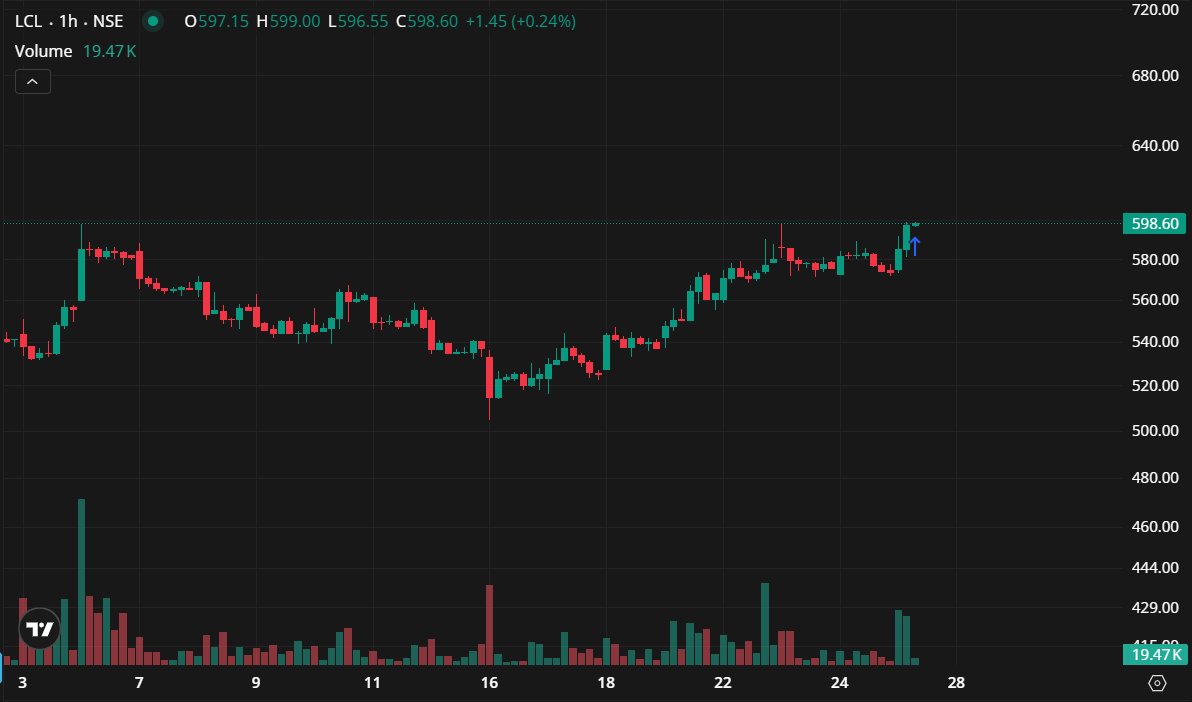
Task: Click the tall red volume bar at date 16
Action: (x=490, y=624)
